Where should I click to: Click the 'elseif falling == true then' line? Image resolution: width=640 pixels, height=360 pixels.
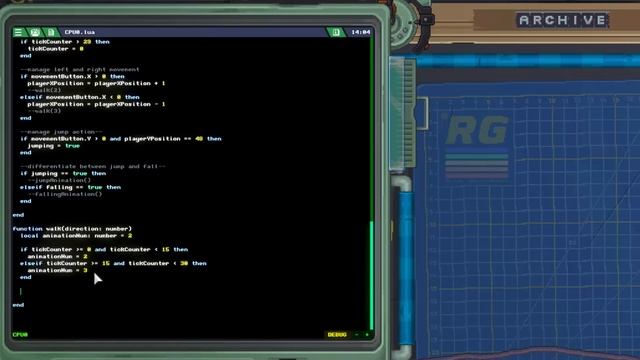70,187
